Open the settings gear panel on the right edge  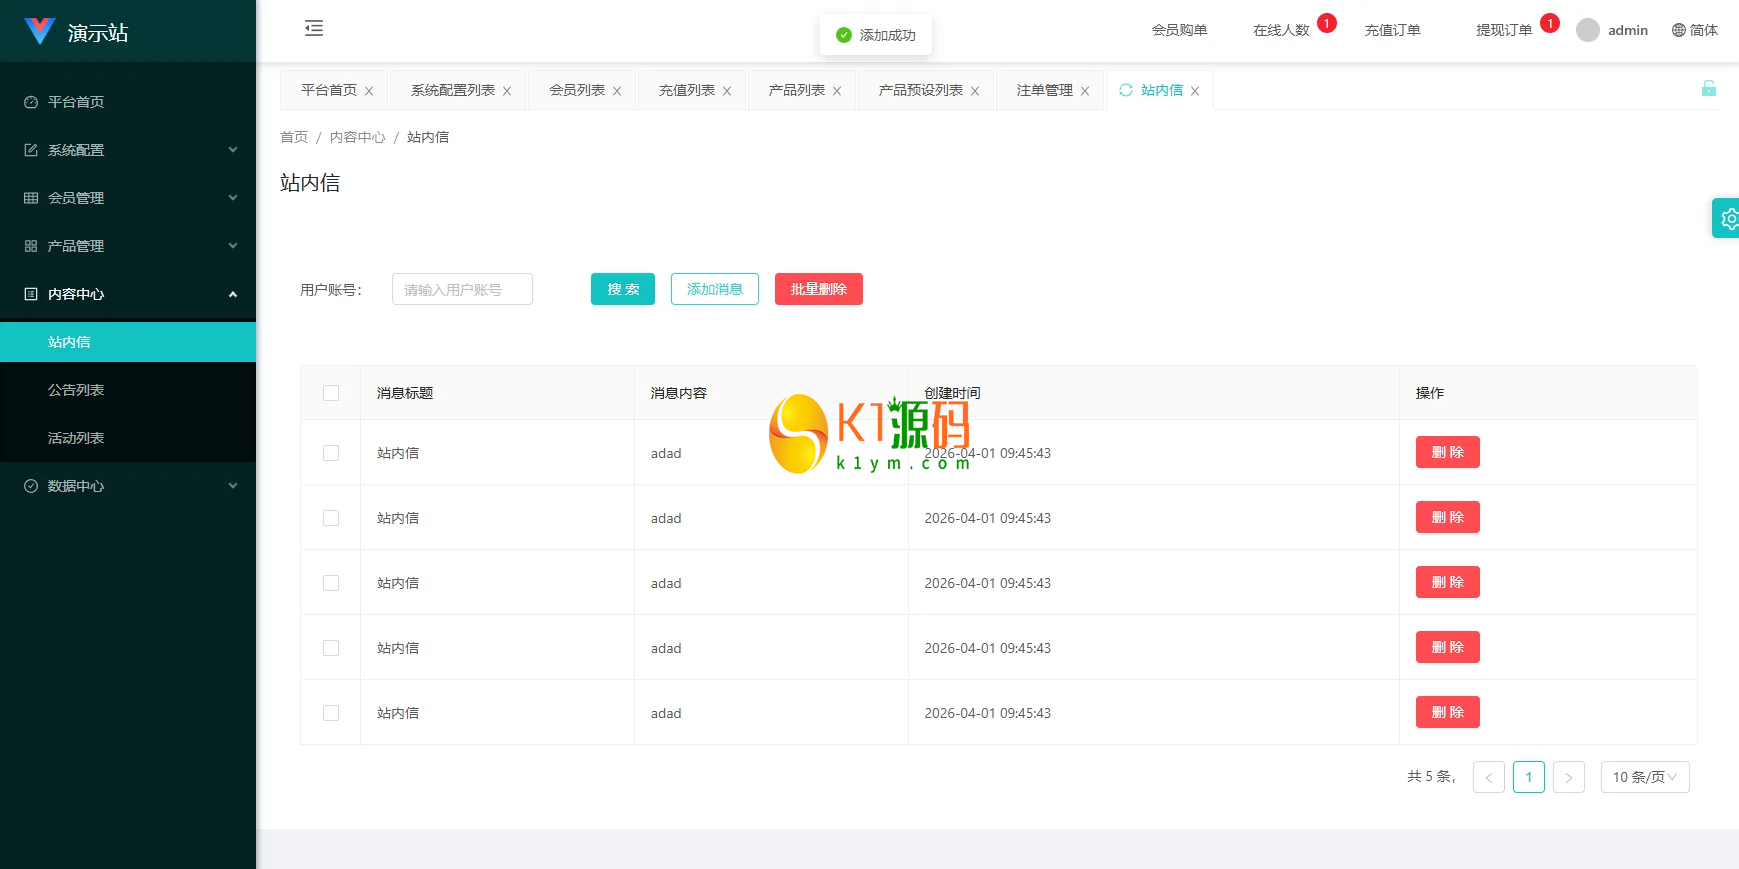(1728, 218)
